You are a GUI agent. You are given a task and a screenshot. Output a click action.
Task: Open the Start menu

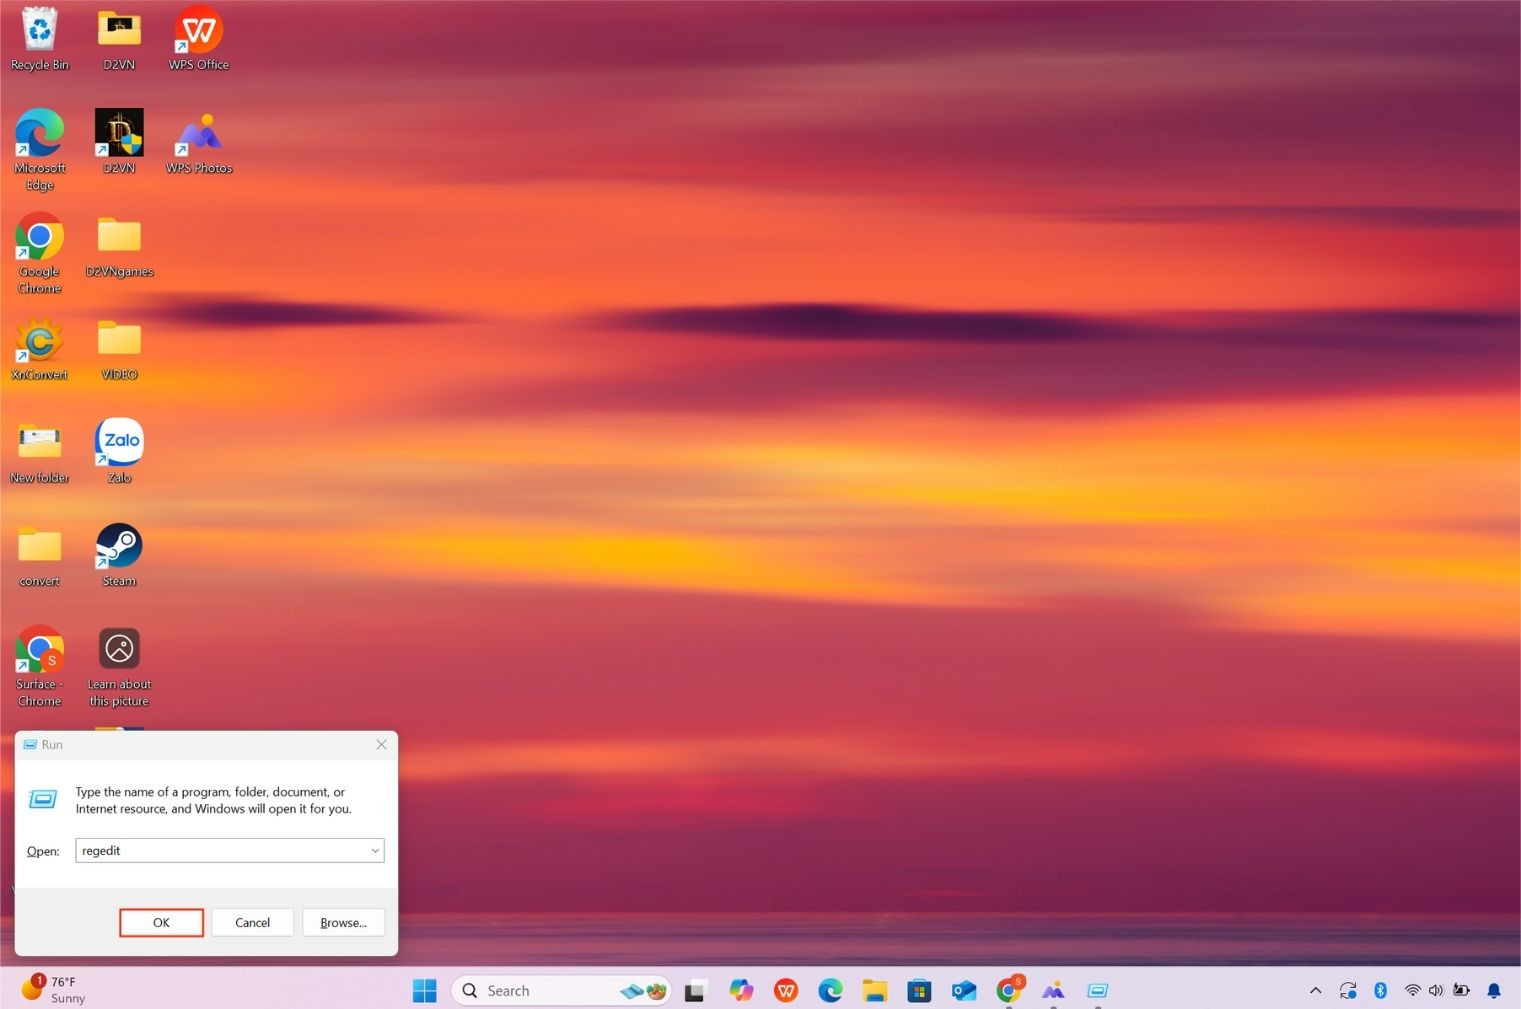click(x=424, y=990)
